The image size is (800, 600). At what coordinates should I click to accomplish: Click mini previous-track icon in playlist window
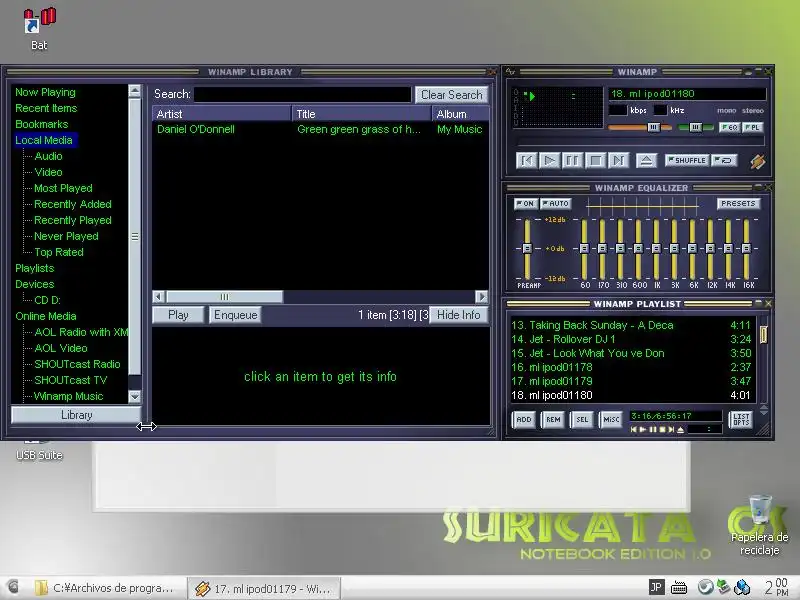tap(633, 430)
